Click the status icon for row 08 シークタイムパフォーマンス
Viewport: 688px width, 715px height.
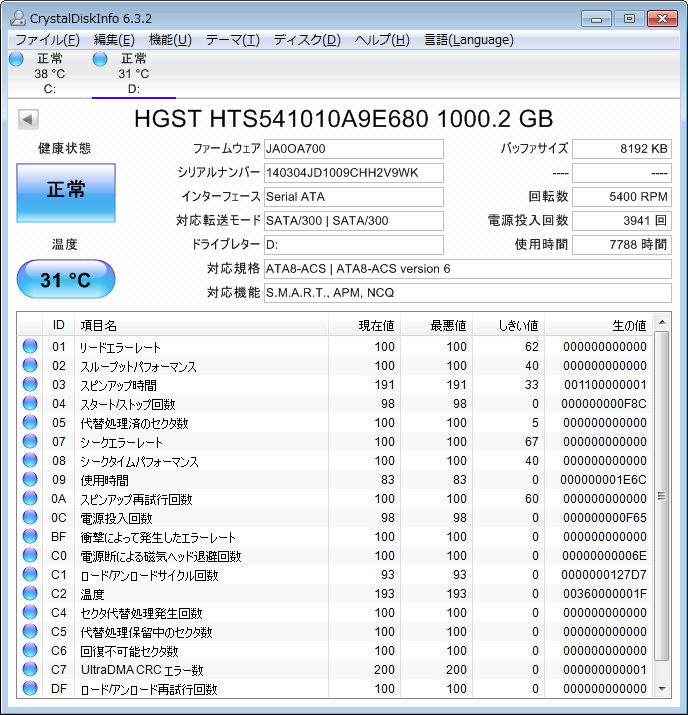coord(30,461)
